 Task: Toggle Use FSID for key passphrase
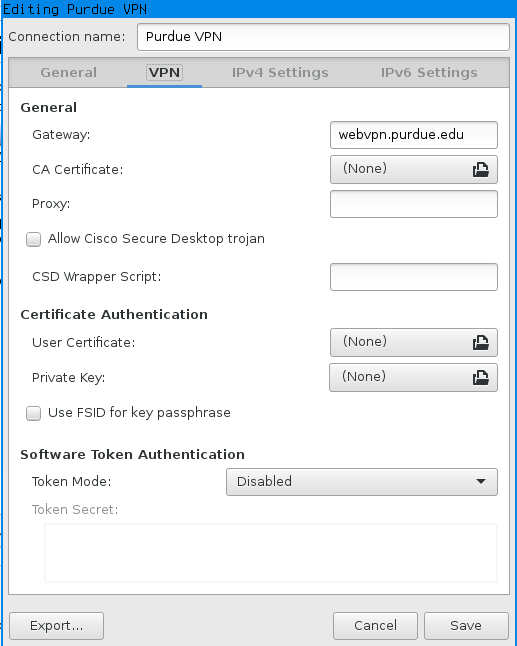[x=33, y=413]
